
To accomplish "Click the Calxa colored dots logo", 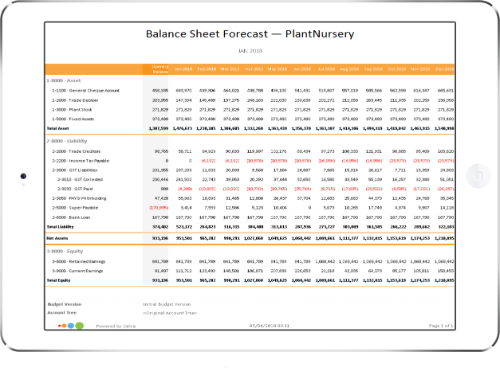I will coord(70,326).
